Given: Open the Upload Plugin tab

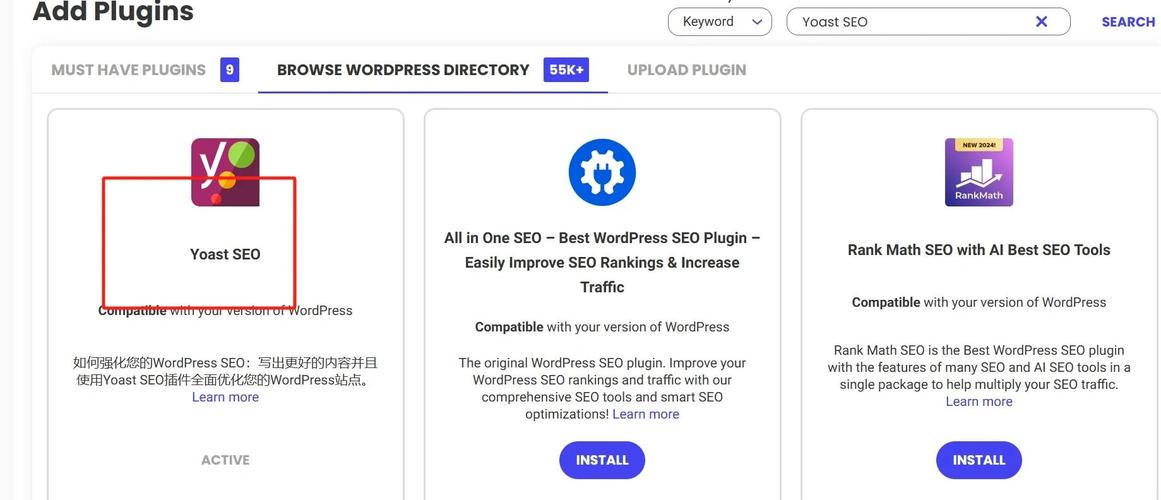Looking at the screenshot, I should pyautogui.click(x=686, y=70).
